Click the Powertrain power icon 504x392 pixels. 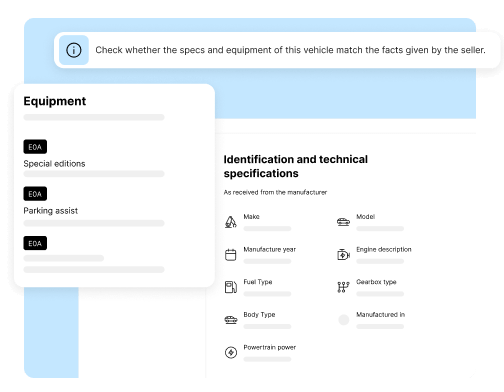click(231, 352)
